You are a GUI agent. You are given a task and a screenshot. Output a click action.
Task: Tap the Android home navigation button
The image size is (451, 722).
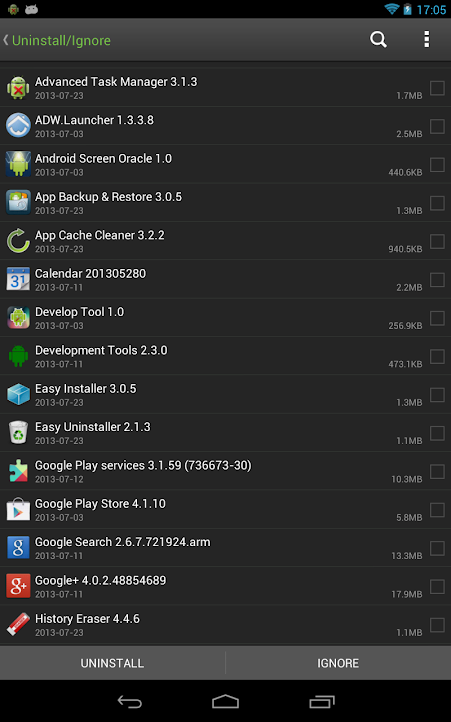[225, 702]
